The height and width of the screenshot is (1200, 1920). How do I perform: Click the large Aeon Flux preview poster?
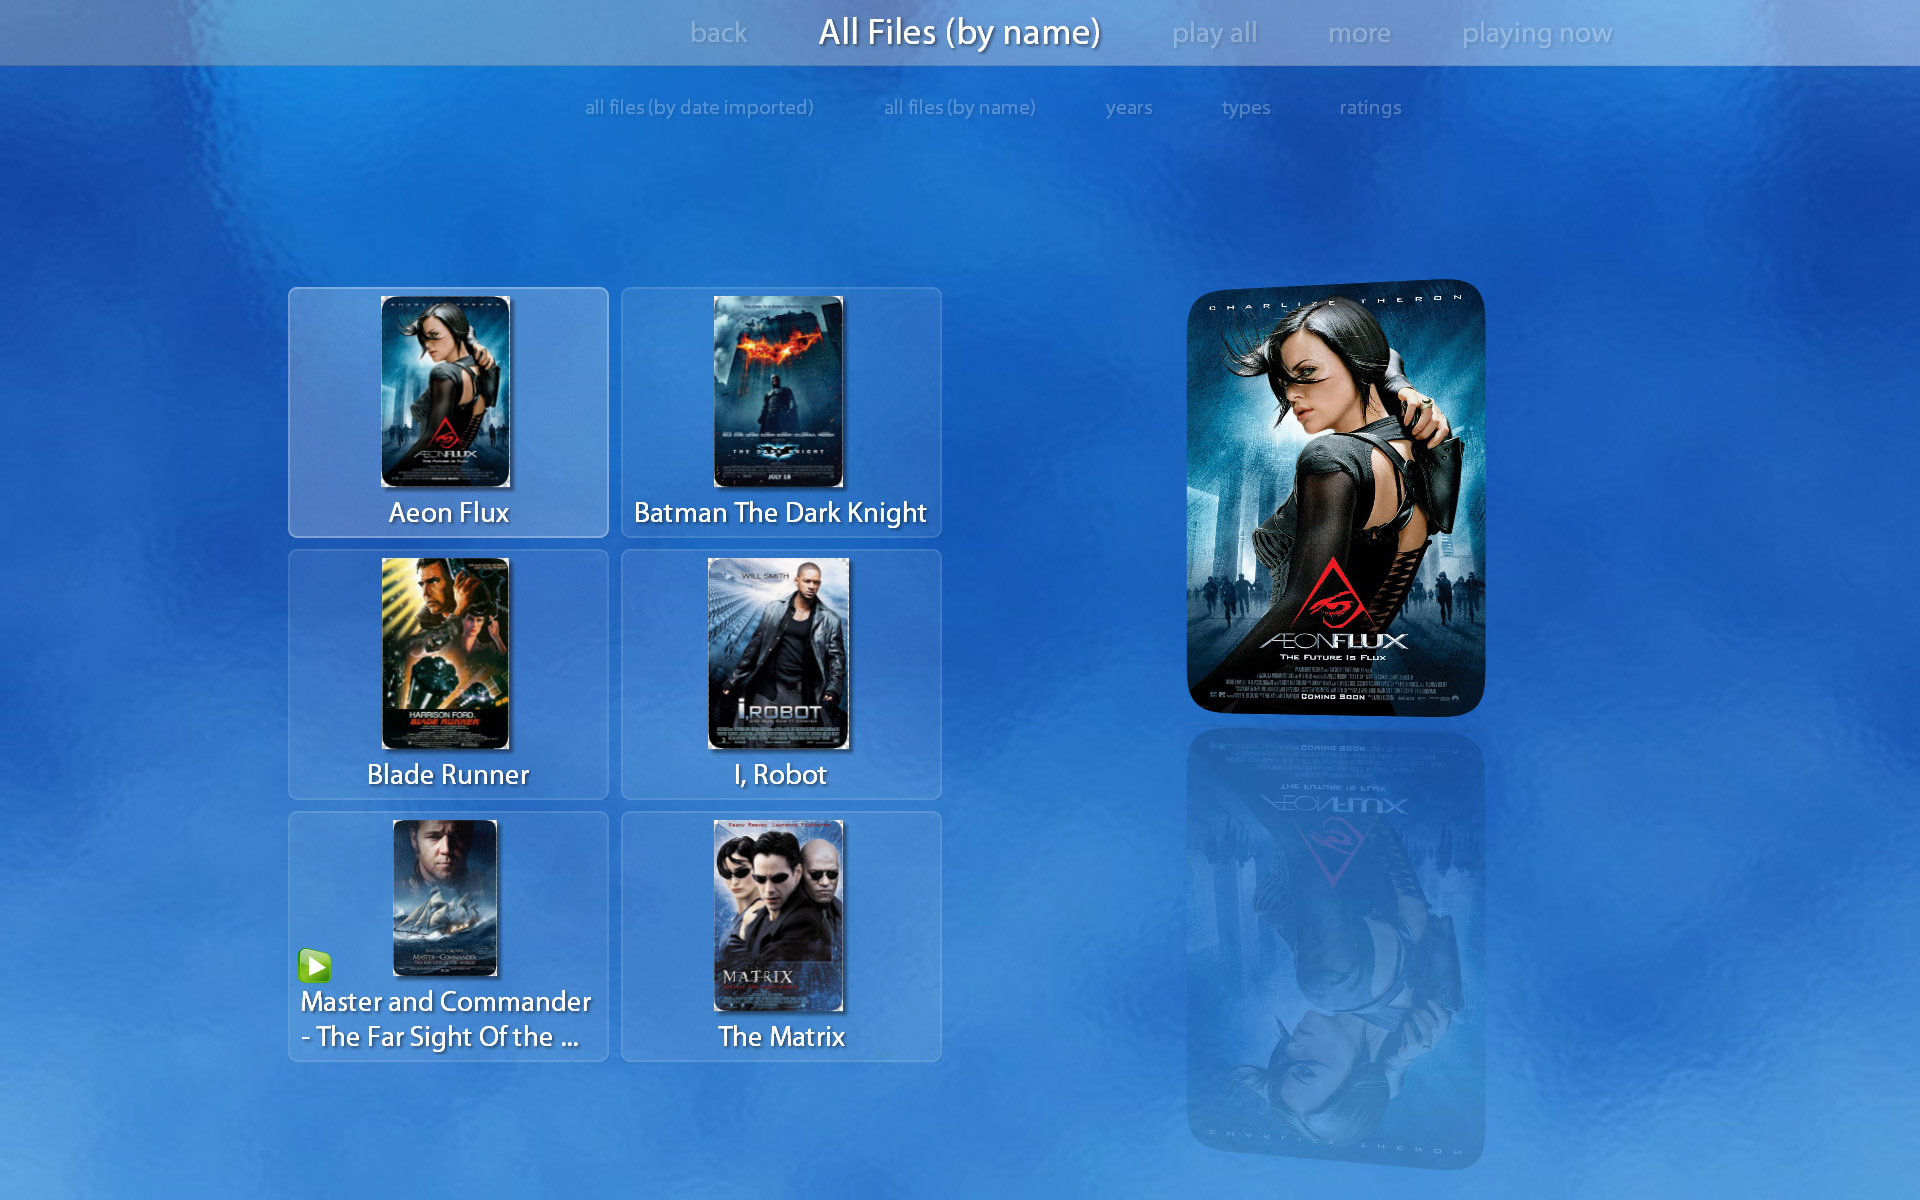click(1335, 497)
